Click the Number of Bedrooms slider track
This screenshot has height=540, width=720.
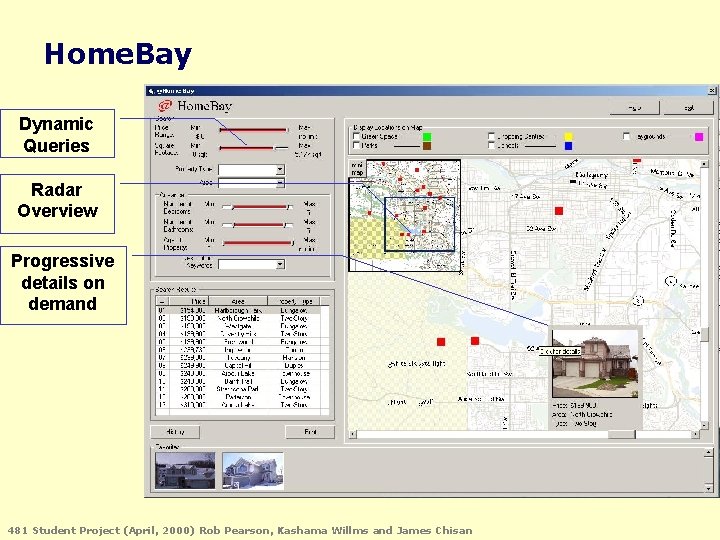point(258,207)
